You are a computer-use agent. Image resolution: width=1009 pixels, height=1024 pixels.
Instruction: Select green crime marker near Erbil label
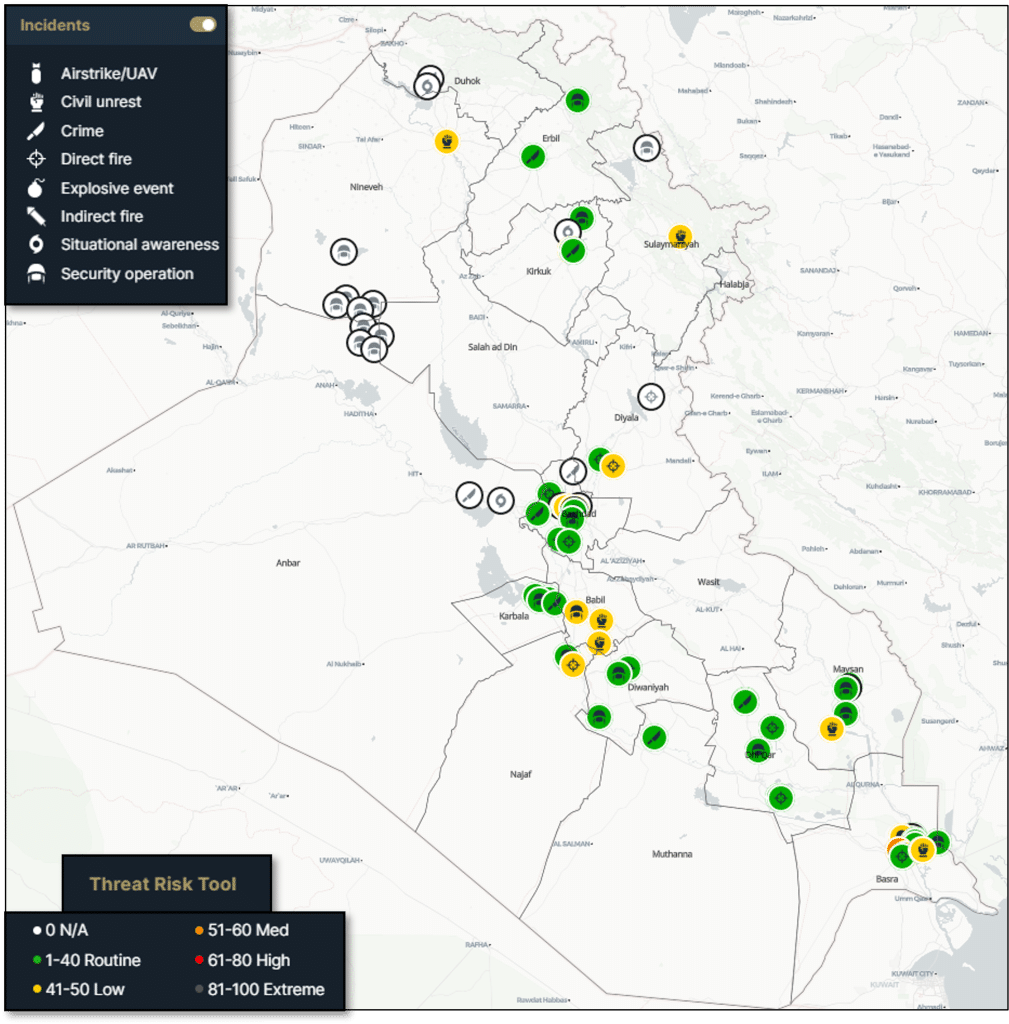point(533,156)
